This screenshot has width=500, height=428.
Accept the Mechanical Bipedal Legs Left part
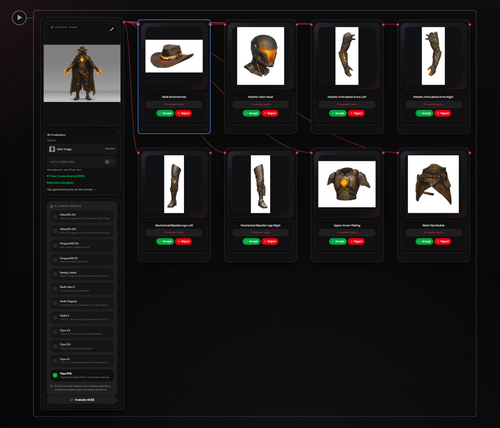point(165,241)
